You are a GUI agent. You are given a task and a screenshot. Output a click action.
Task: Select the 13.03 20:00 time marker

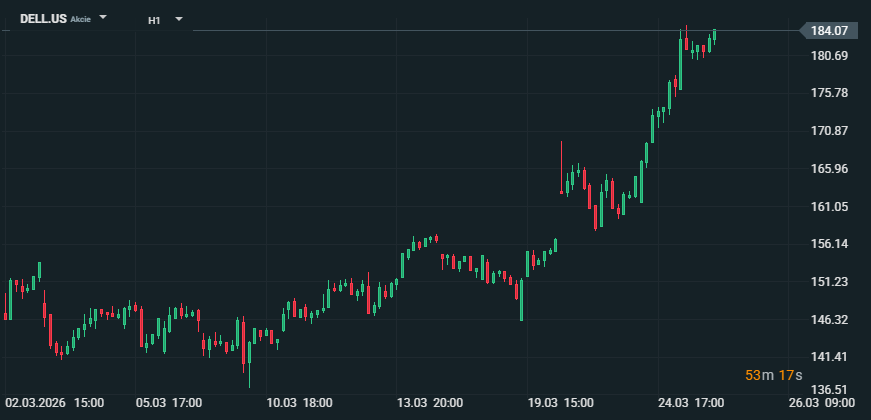(x=430, y=403)
